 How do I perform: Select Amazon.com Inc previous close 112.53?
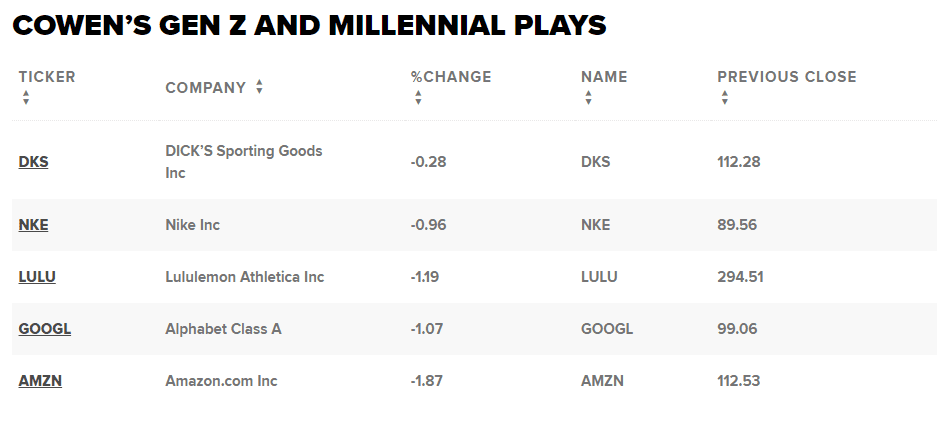click(739, 381)
